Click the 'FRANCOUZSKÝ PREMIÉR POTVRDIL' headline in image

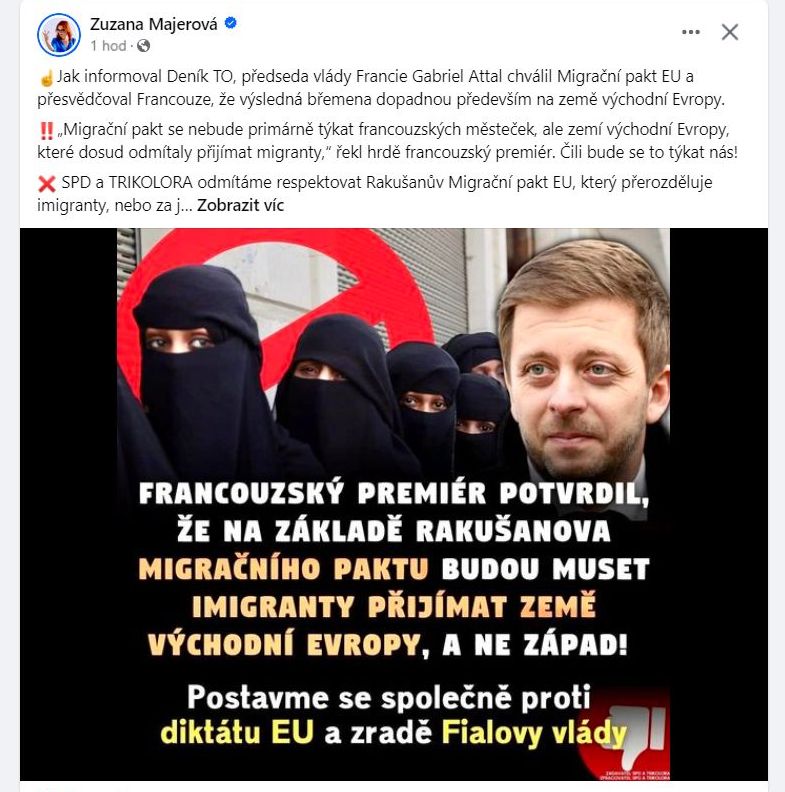394,493
